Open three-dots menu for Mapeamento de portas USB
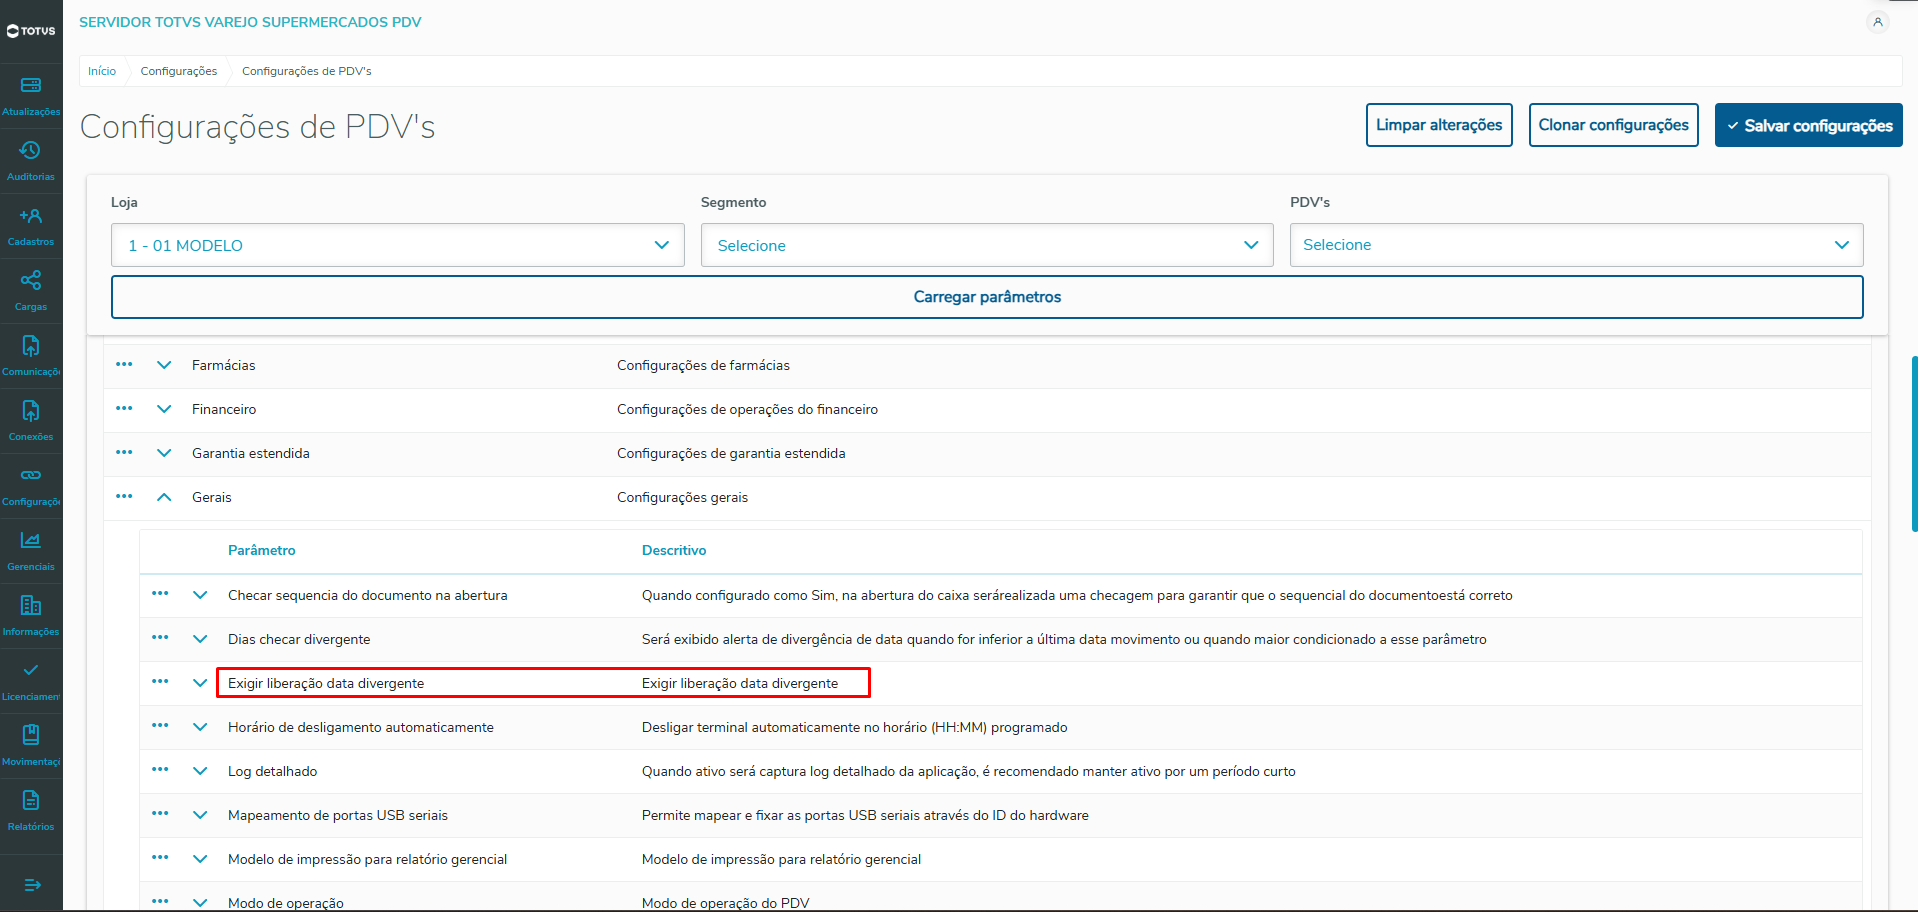The image size is (1918, 912). point(160,814)
